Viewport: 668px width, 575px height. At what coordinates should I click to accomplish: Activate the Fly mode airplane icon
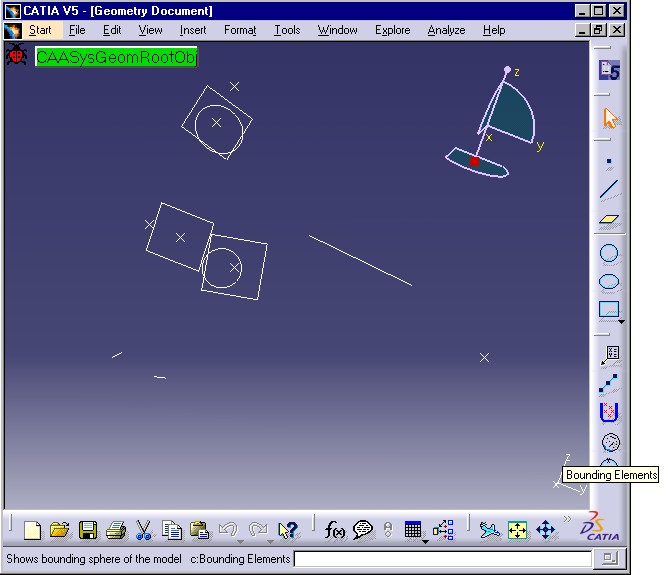[489, 531]
